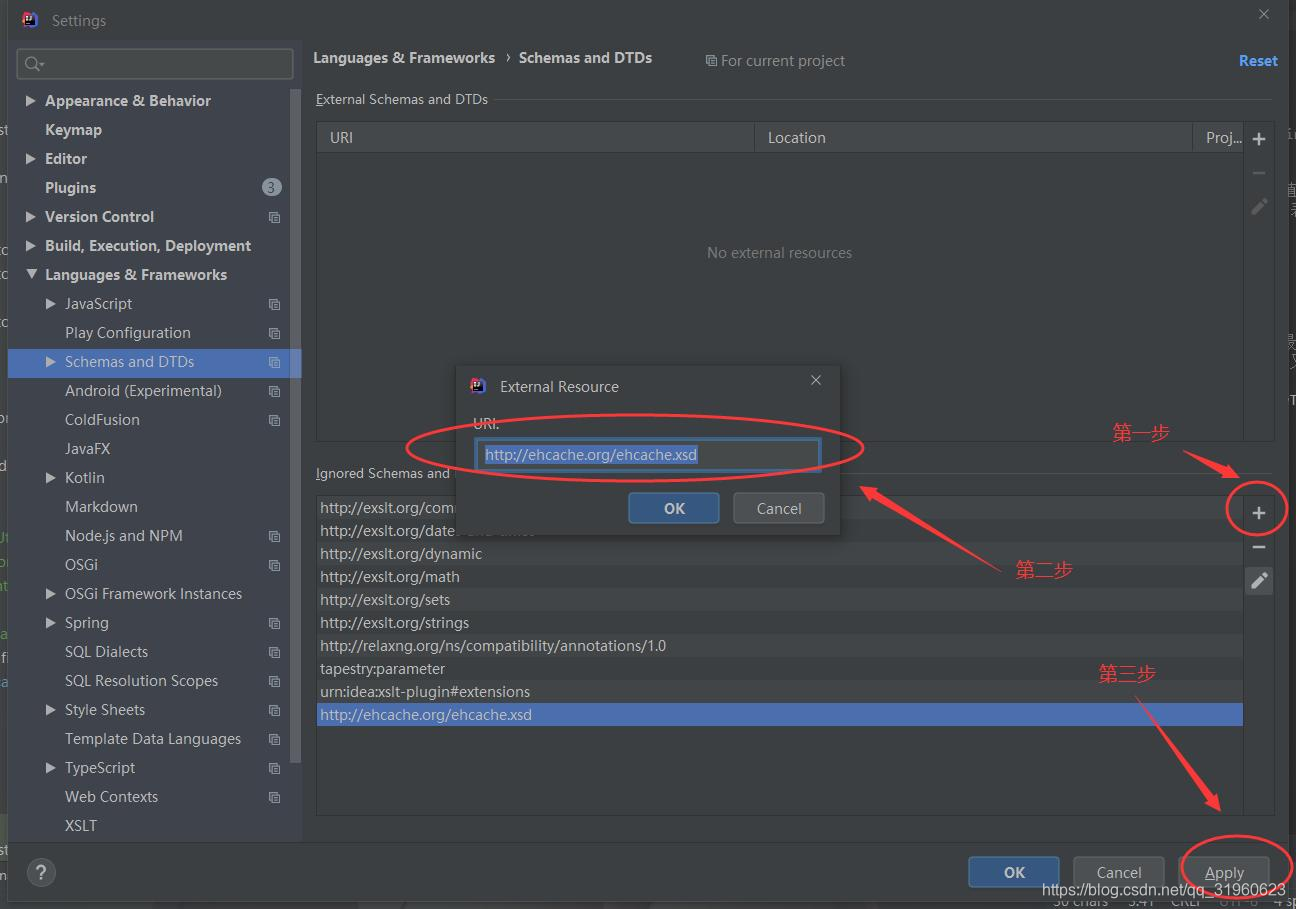The height and width of the screenshot is (909, 1296).
Task: Click the Location column header
Action: pos(973,138)
